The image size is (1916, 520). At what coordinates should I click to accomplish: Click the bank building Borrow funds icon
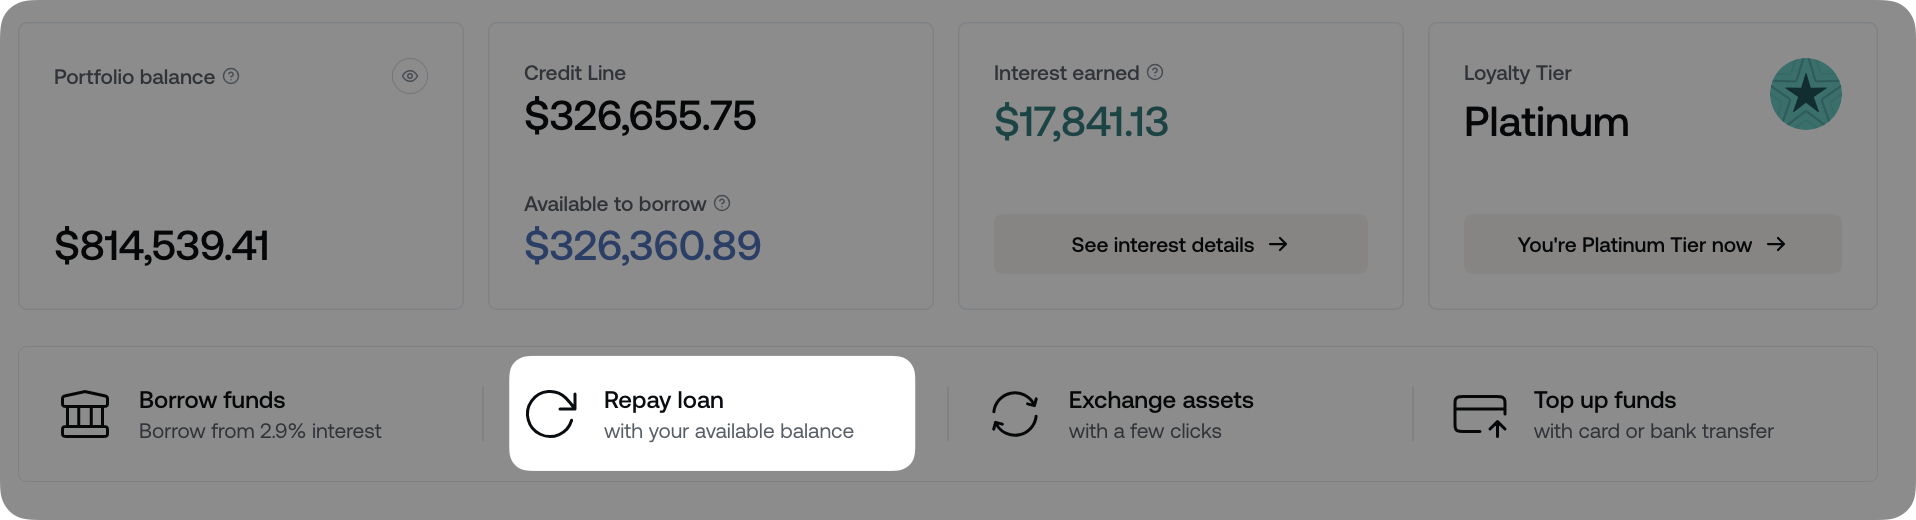point(85,414)
